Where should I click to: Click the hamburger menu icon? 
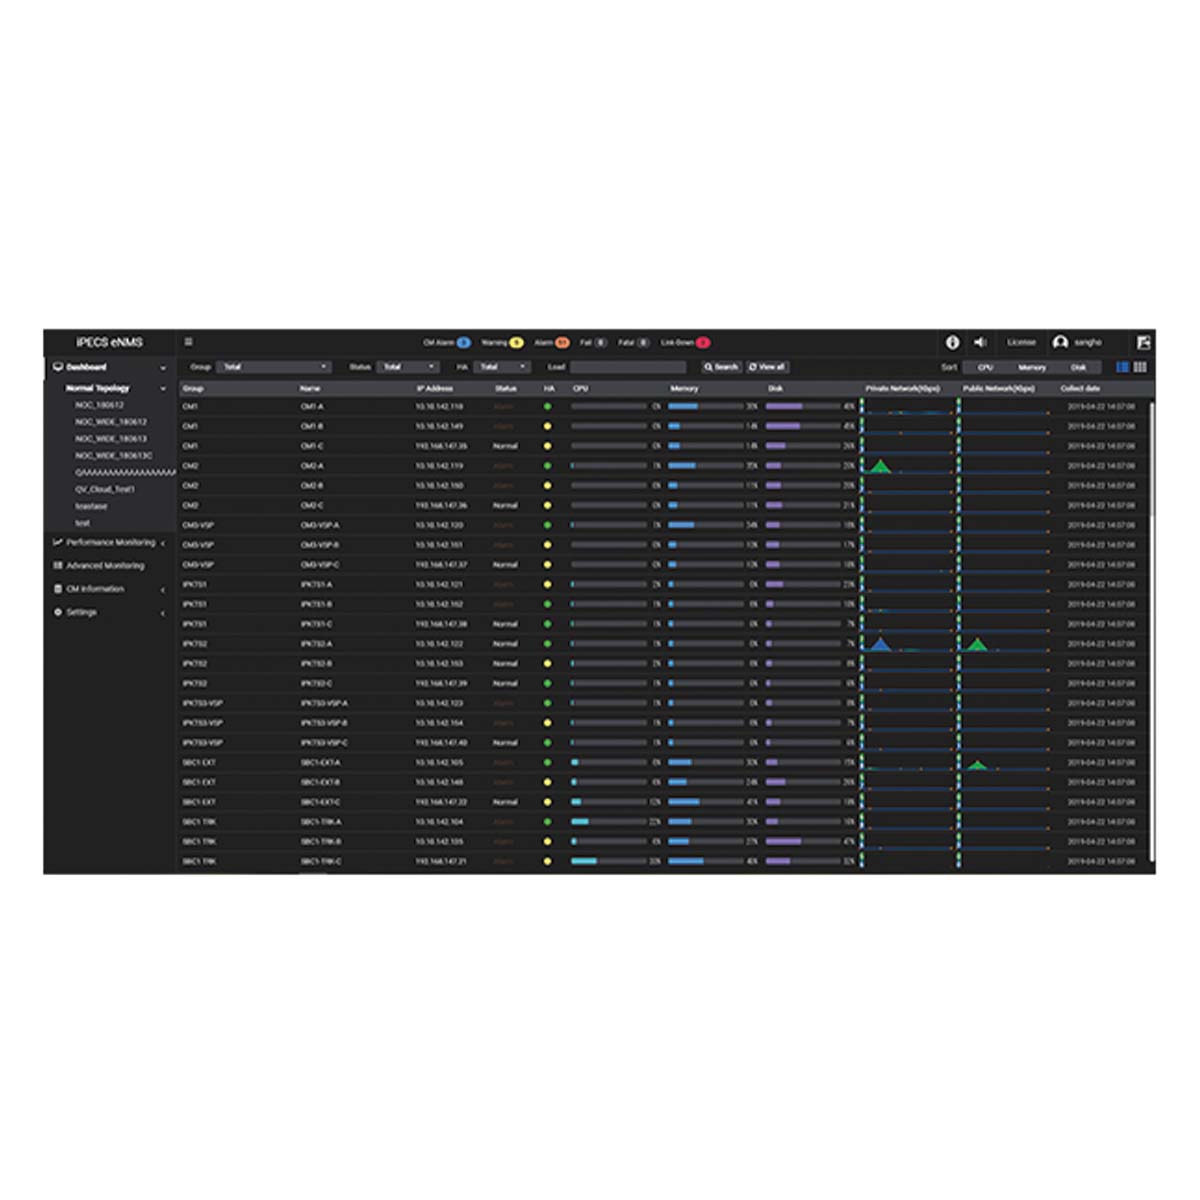coord(188,342)
